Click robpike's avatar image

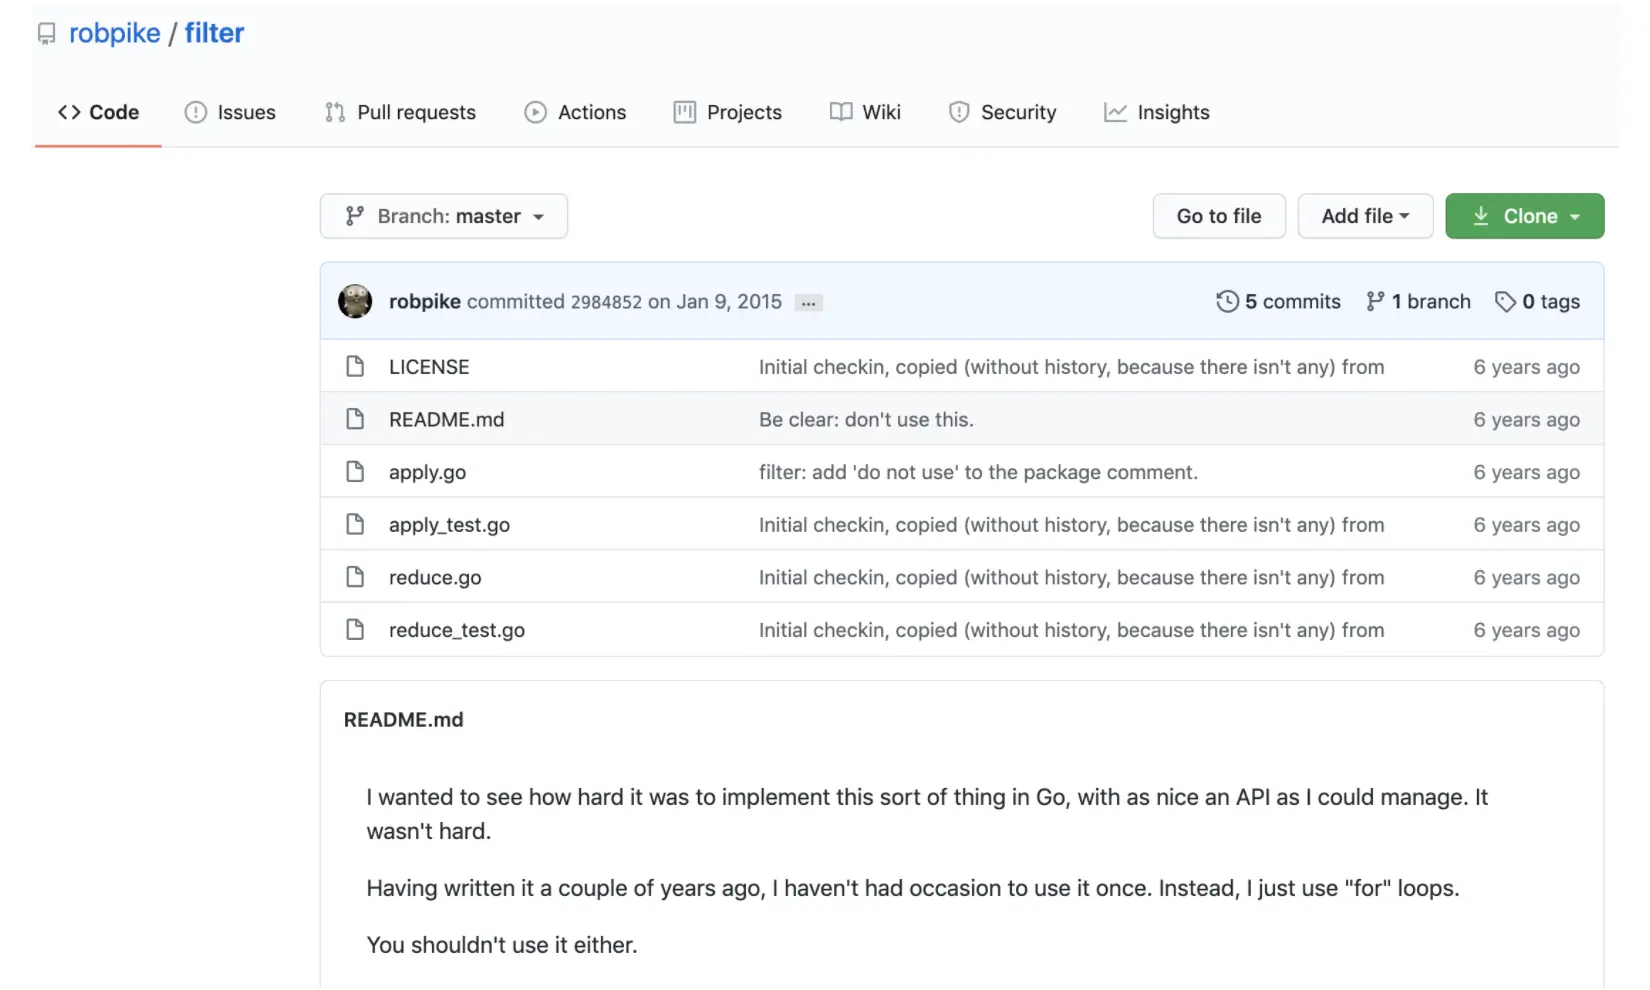coord(355,301)
